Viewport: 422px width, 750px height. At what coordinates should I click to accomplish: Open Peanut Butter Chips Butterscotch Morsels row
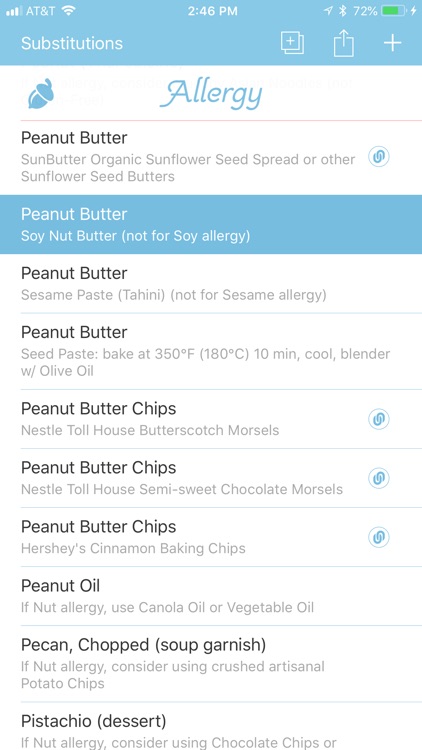coord(211,419)
